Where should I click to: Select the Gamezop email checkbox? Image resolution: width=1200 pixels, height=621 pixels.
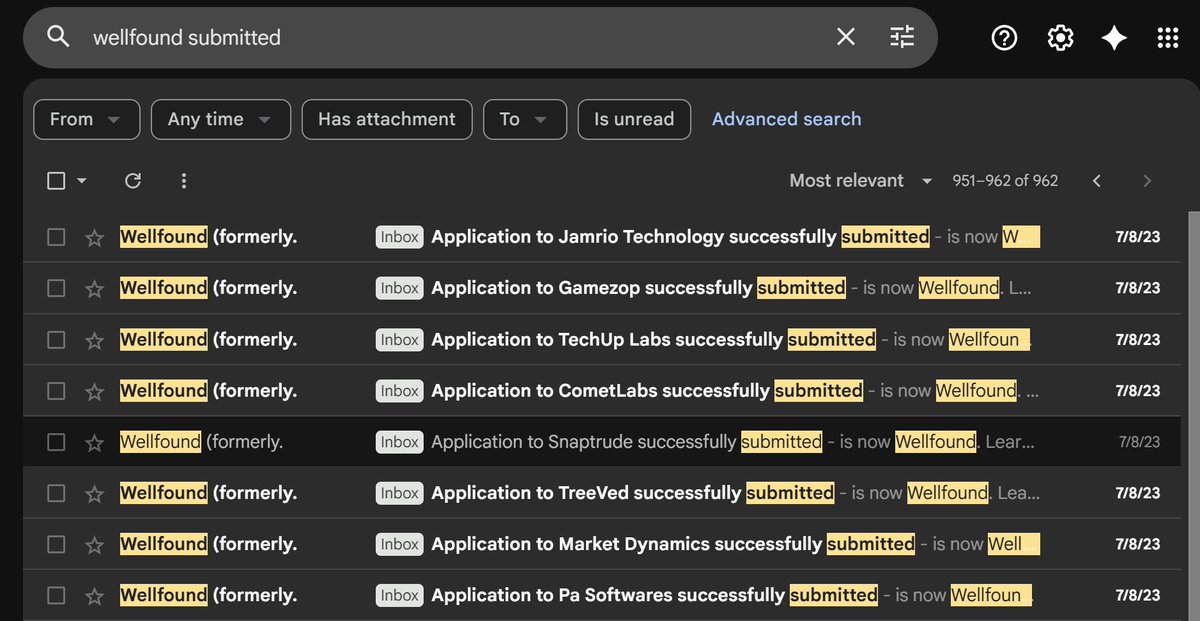pyautogui.click(x=56, y=288)
